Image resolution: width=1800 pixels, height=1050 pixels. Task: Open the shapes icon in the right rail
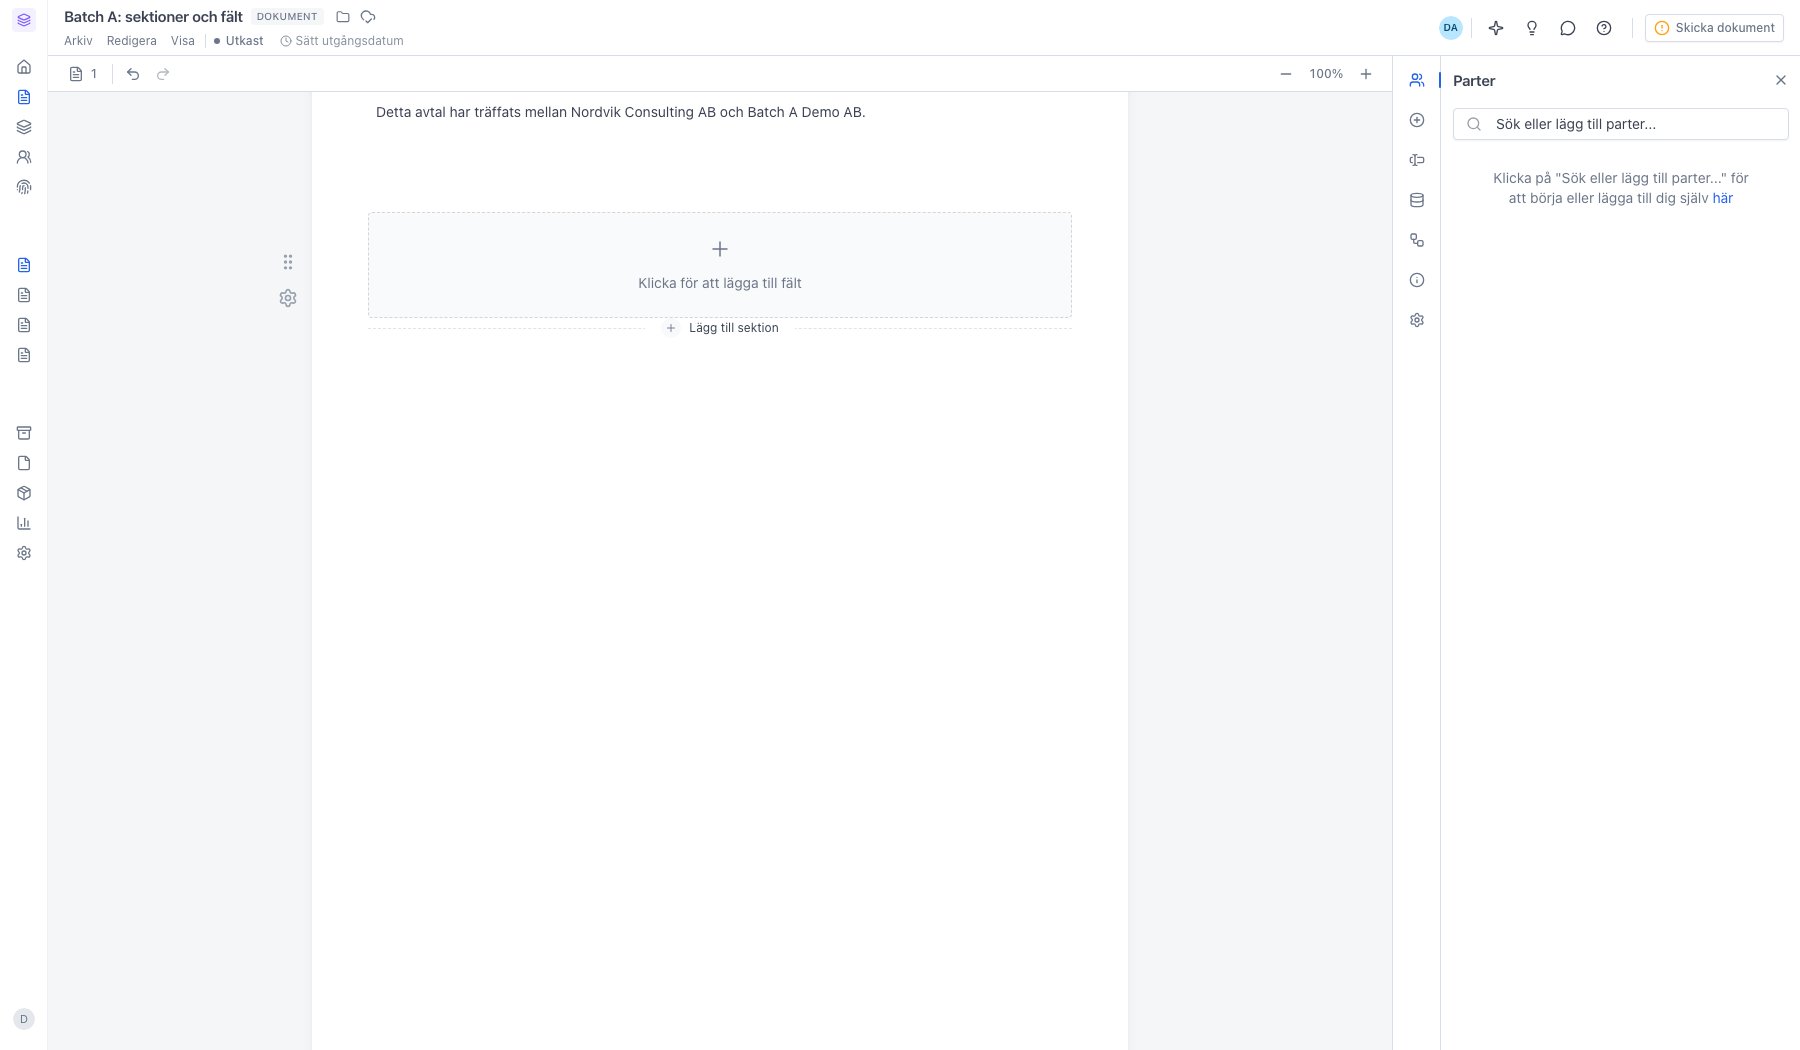pyautogui.click(x=1417, y=240)
